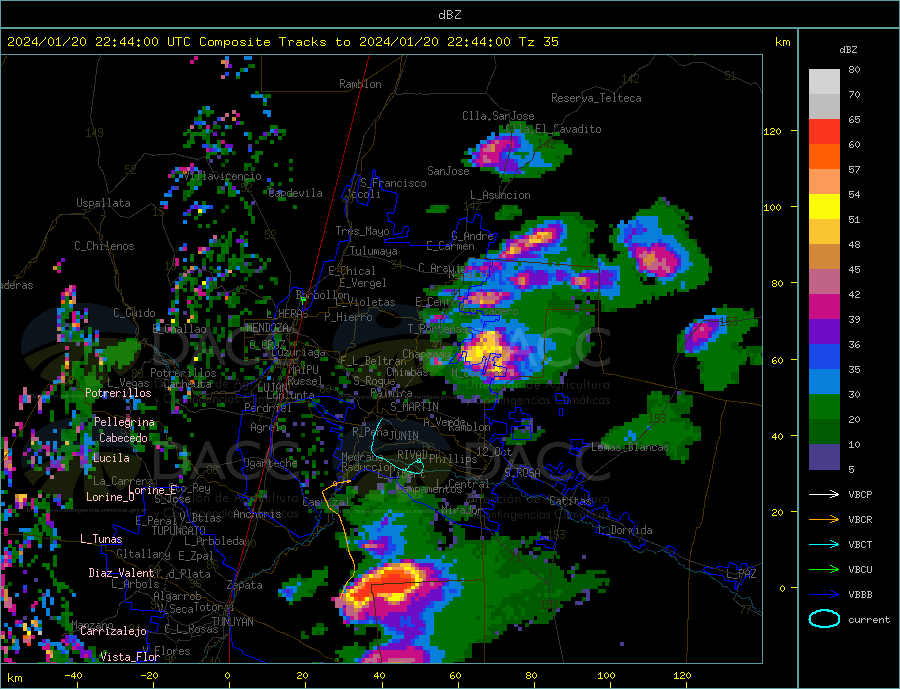Click the Reserva_Telteca label
This screenshot has width=900, height=689.
point(596,98)
